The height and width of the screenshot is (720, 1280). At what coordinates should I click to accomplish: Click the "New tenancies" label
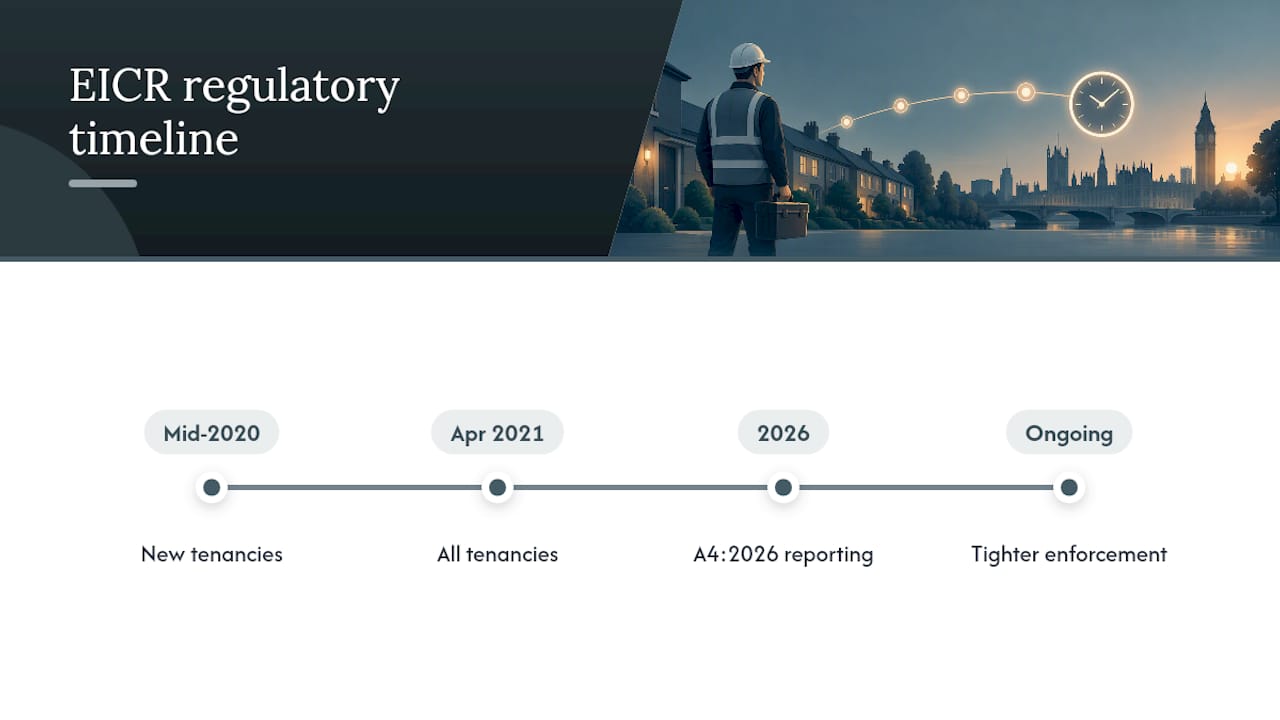tap(212, 554)
